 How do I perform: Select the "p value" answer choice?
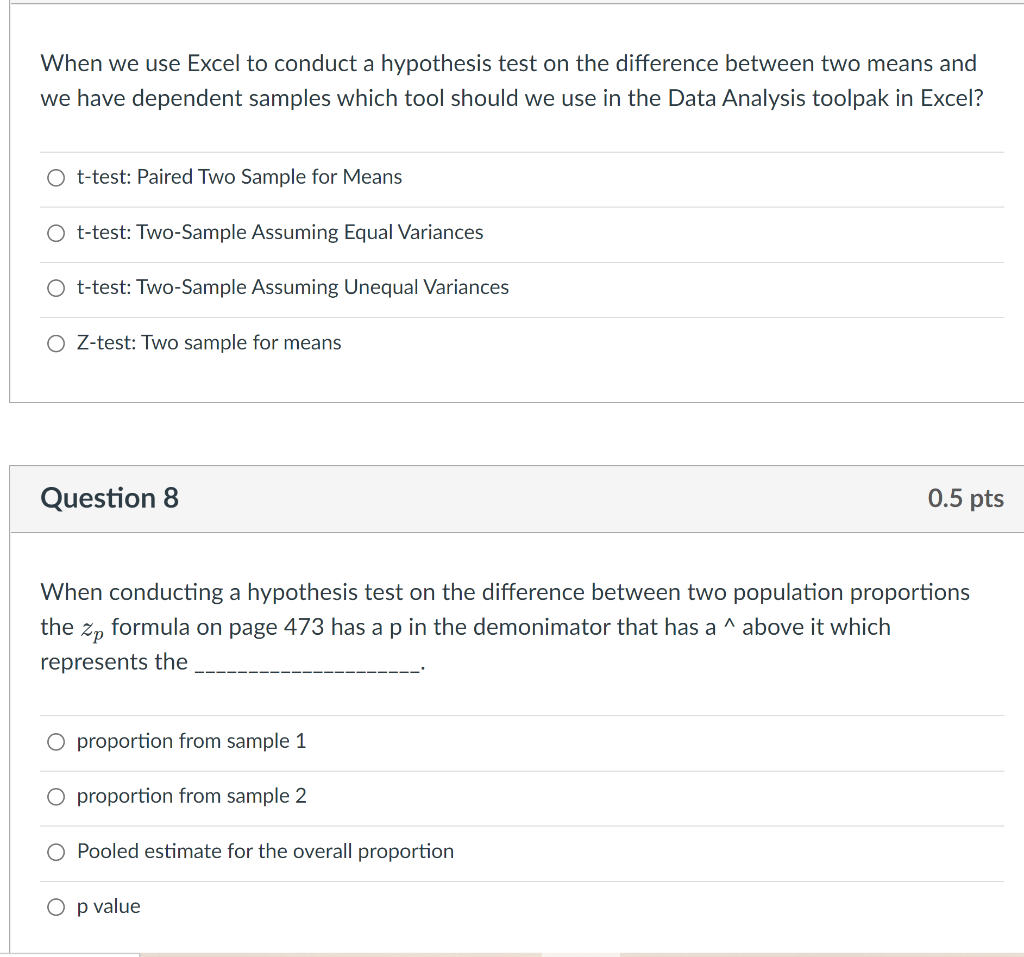(56, 906)
